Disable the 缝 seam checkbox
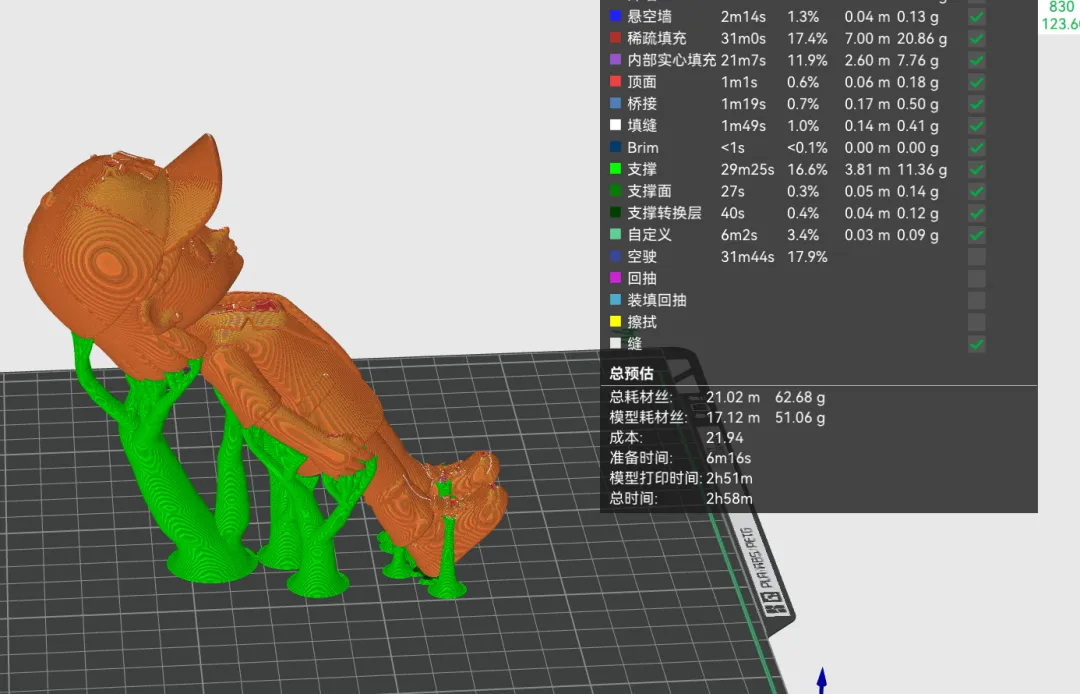 (976, 344)
